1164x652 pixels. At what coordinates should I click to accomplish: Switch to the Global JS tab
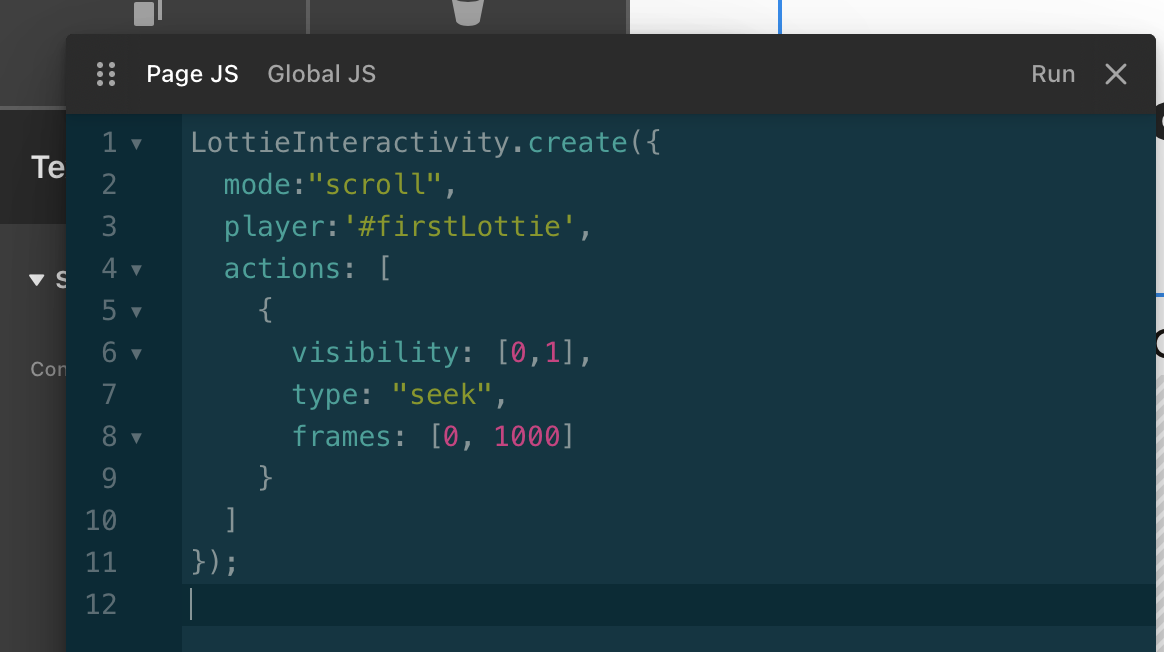[x=321, y=74]
